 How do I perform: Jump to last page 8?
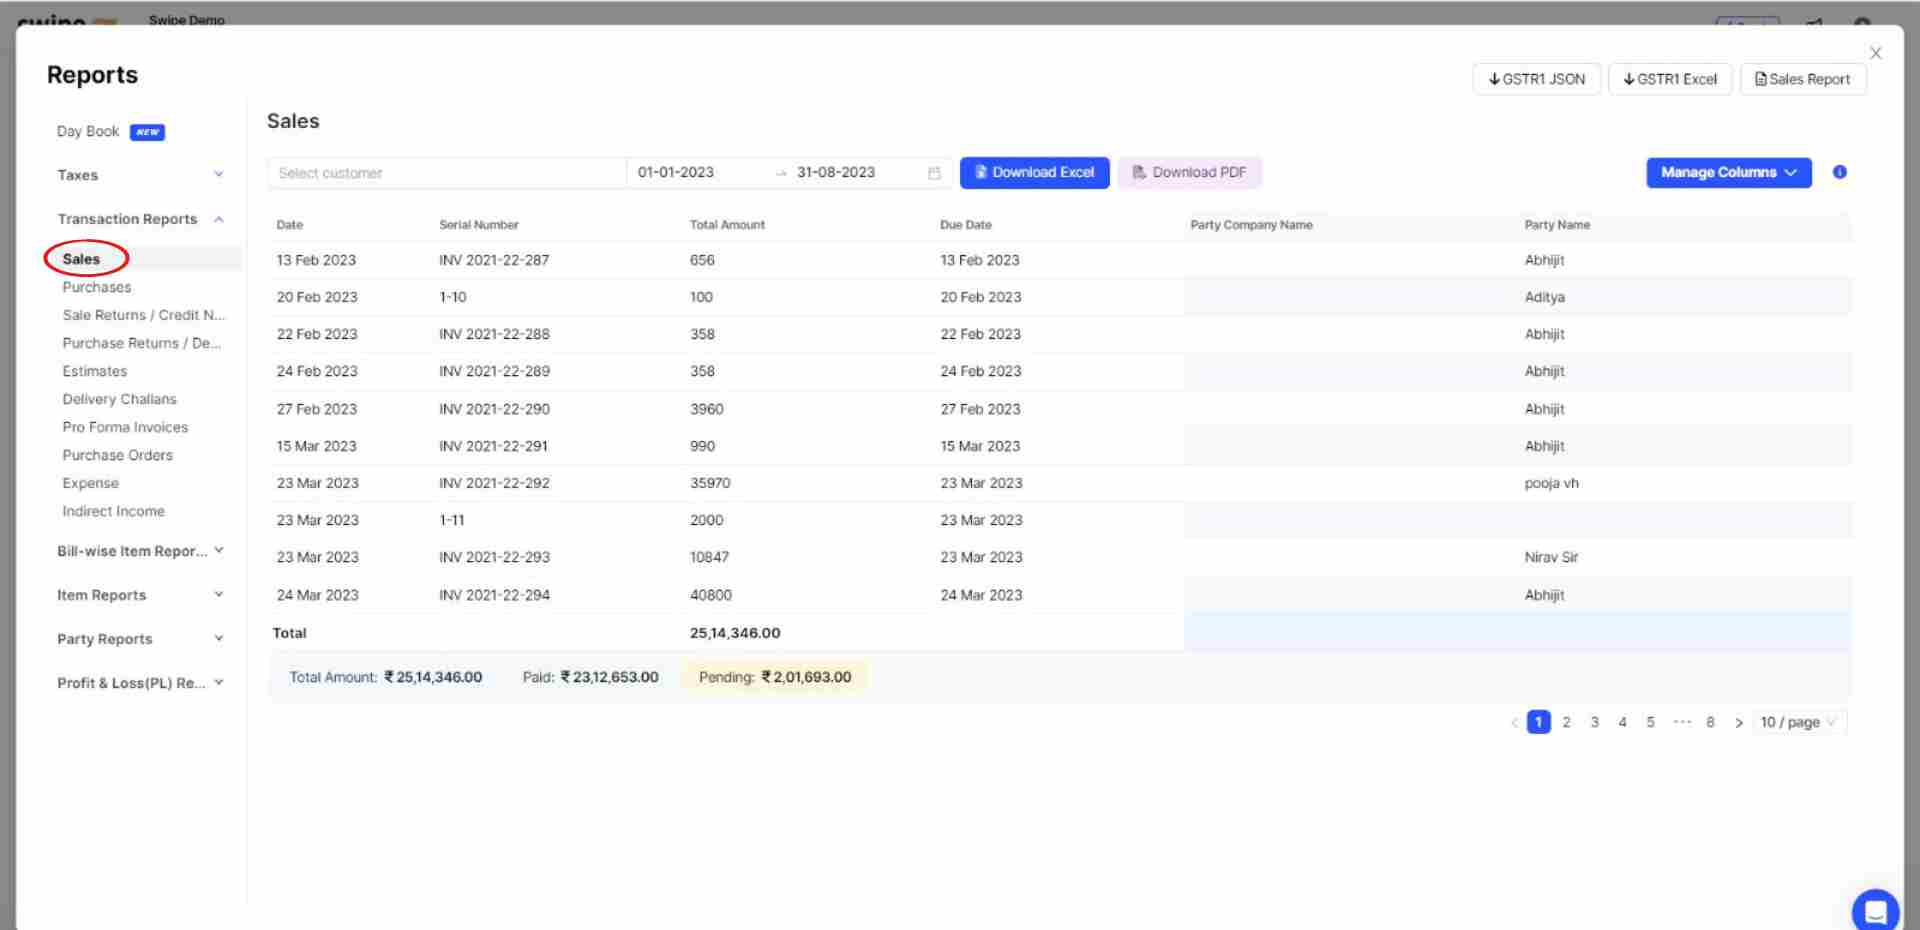[x=1710, y=722]
